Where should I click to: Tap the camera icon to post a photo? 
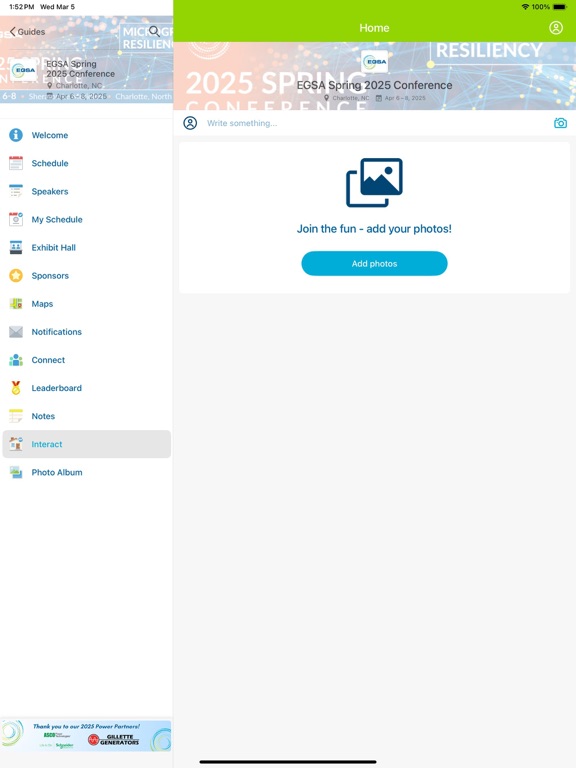[x=560, y=123]
